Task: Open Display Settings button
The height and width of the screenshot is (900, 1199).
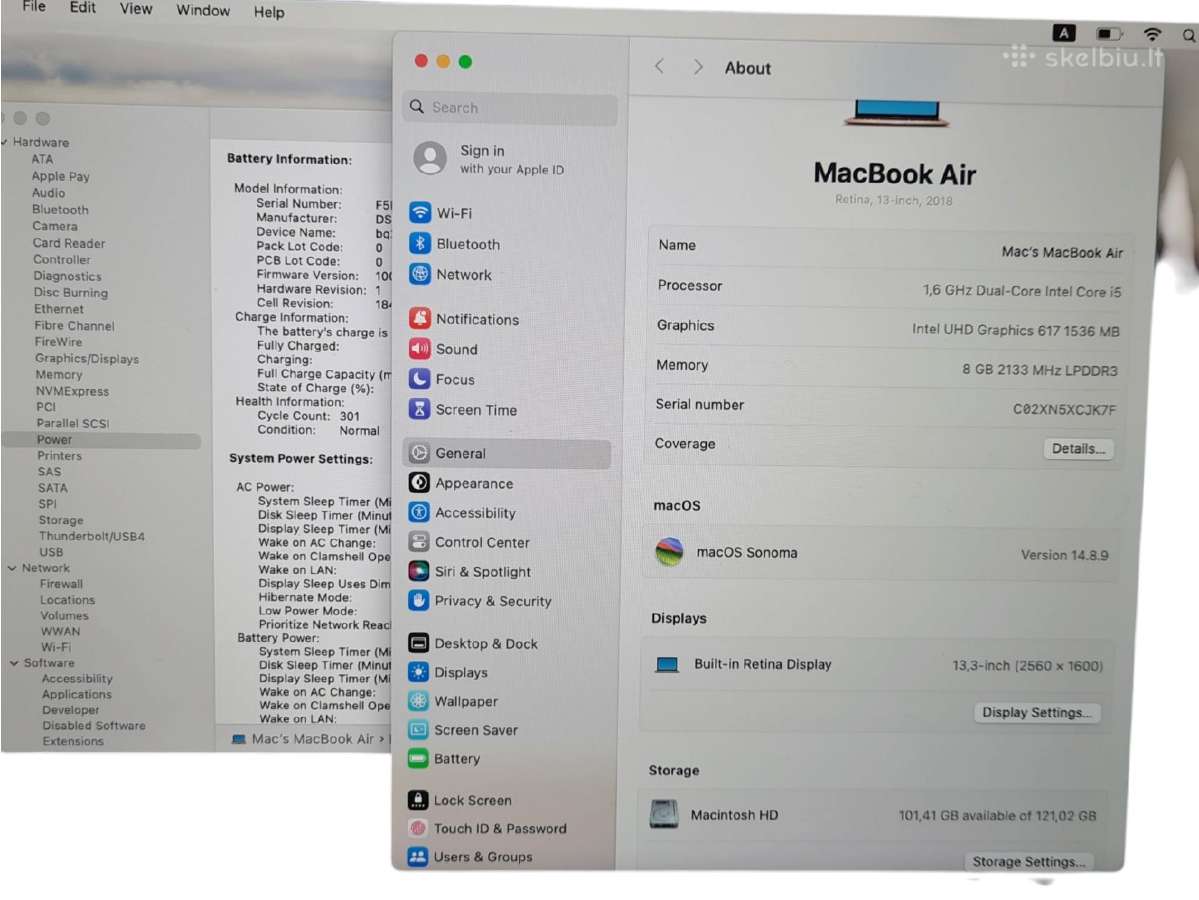Action: [x=1036, y=713]
